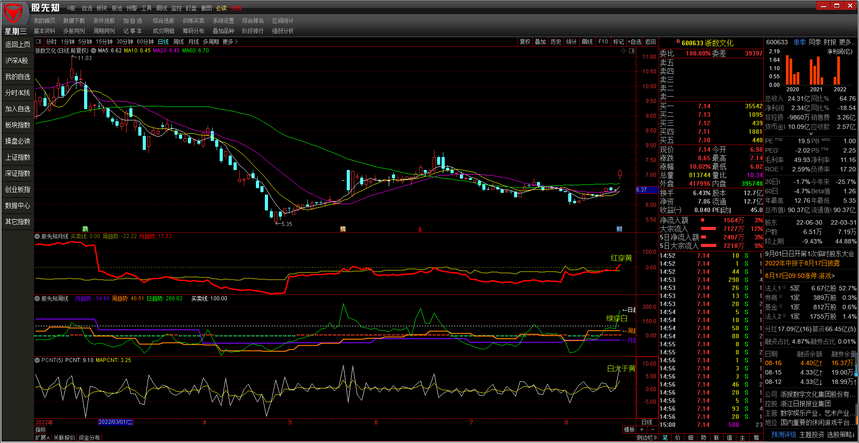Viewport: 859px width, 443px height.
Task: Switch to 分时/K线 sidebar view
Action: pos(18,93)
